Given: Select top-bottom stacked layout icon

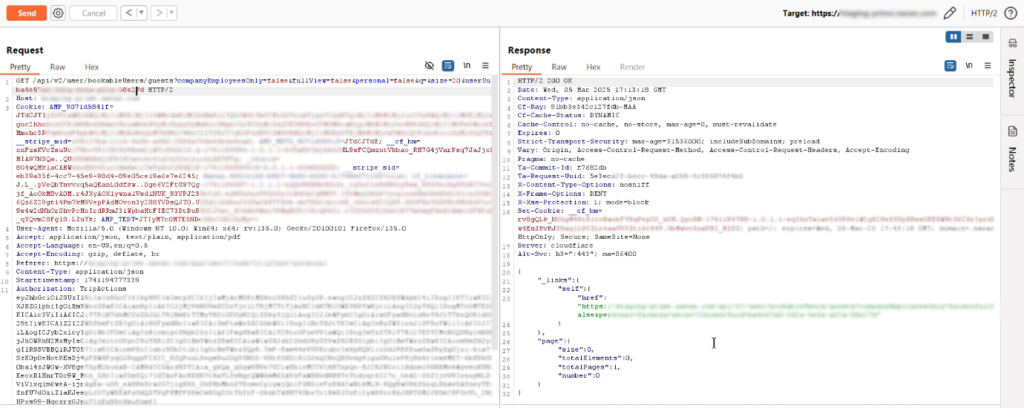Looking at the screenshot, I should 970,37.
